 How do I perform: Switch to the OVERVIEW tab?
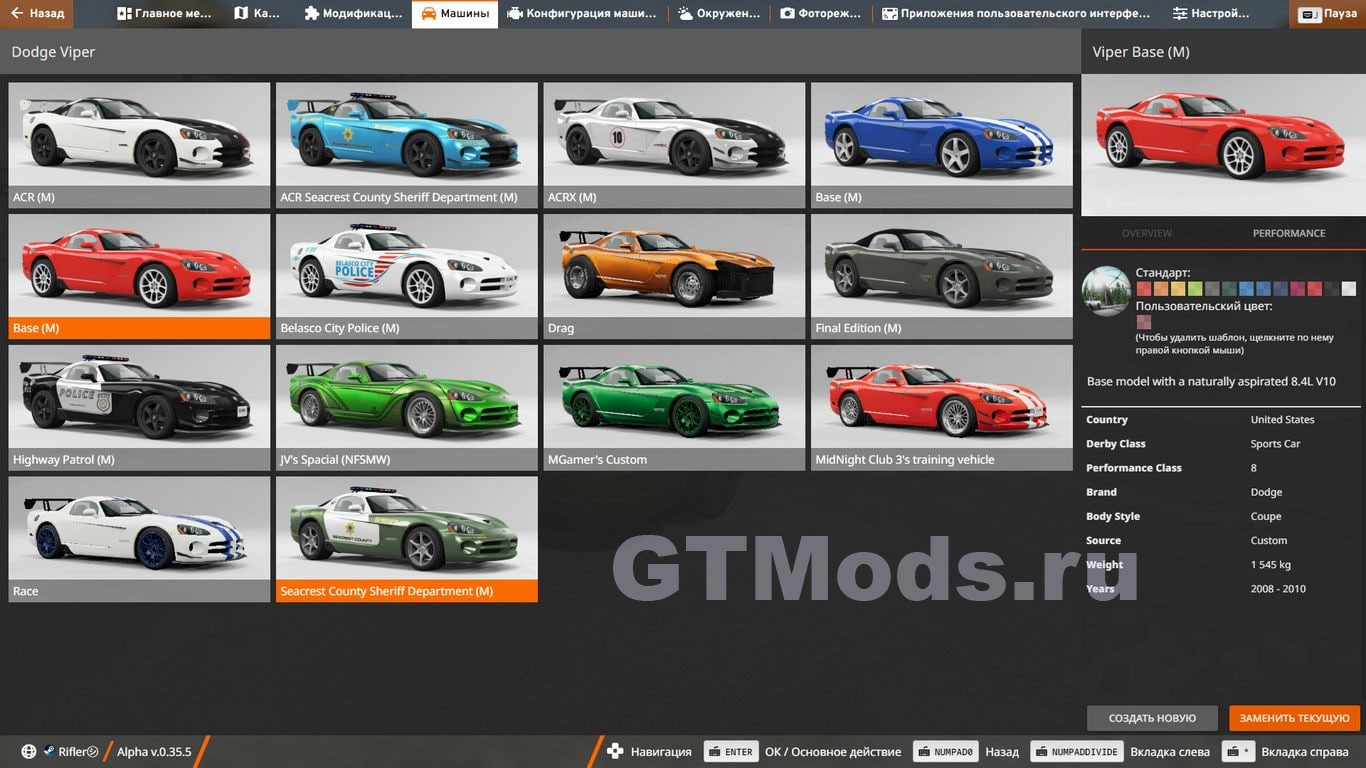point(1146,233)
